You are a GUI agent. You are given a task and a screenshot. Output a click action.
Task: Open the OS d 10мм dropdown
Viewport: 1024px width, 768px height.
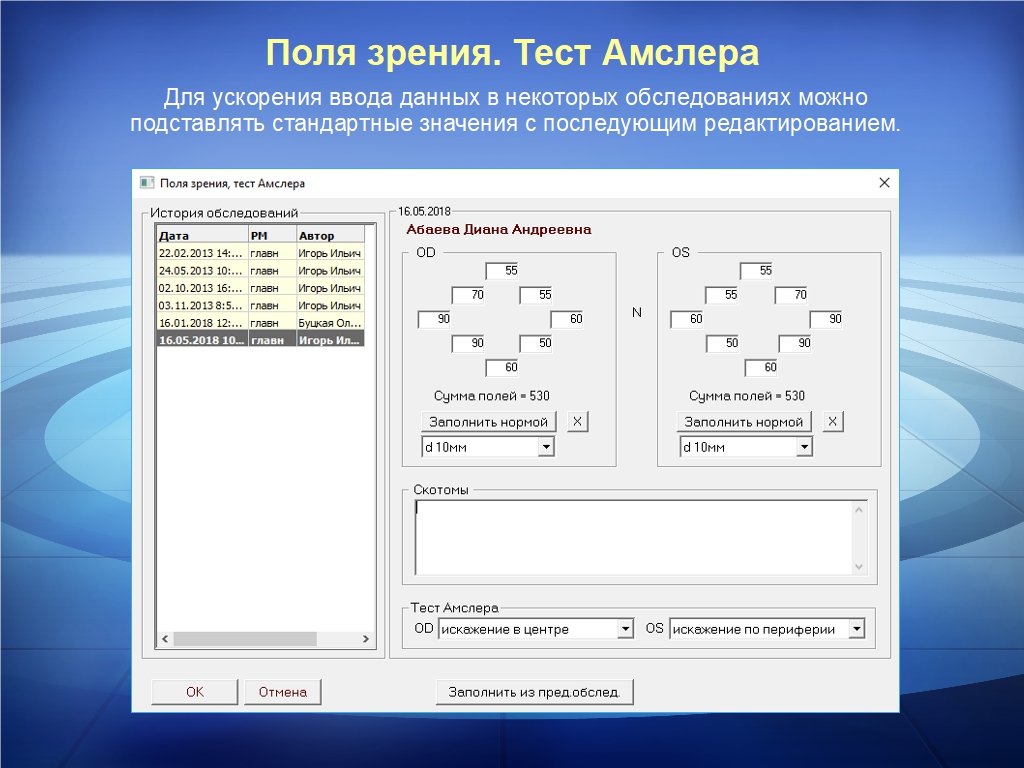pos(804,448)
